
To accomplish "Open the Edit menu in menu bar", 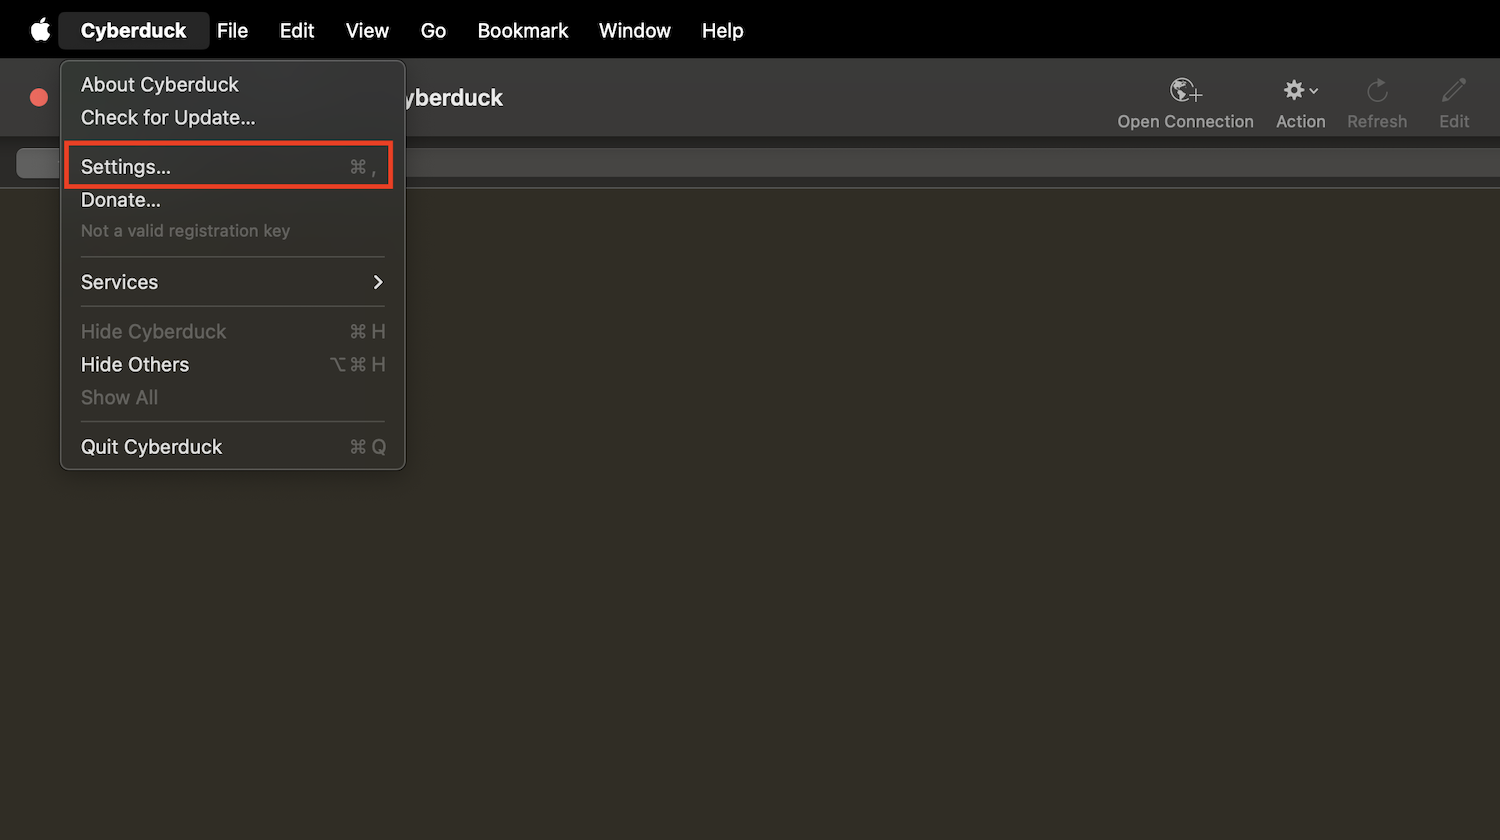I will [x=297, y=30].
